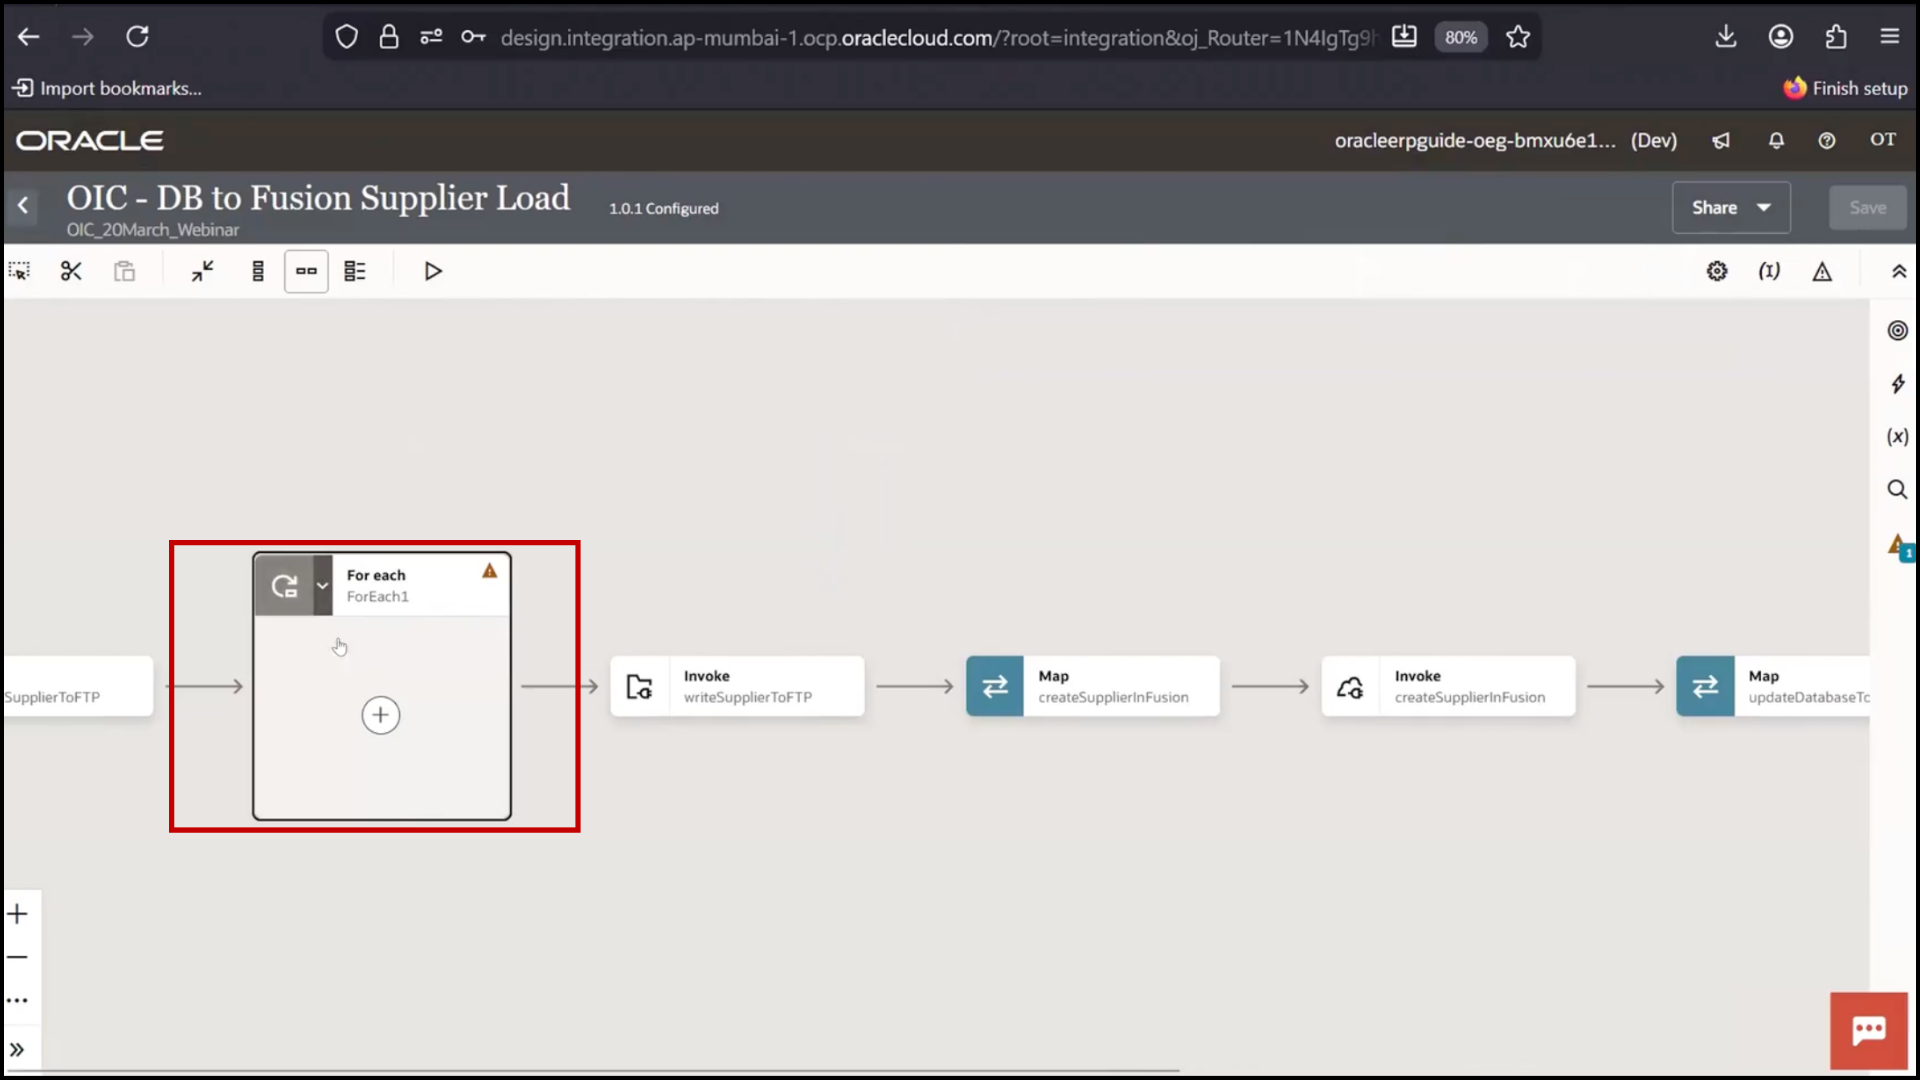Zoom out canvas with minus button
This screenshot has height=1080, width=1920.
(x=18, y=957)
